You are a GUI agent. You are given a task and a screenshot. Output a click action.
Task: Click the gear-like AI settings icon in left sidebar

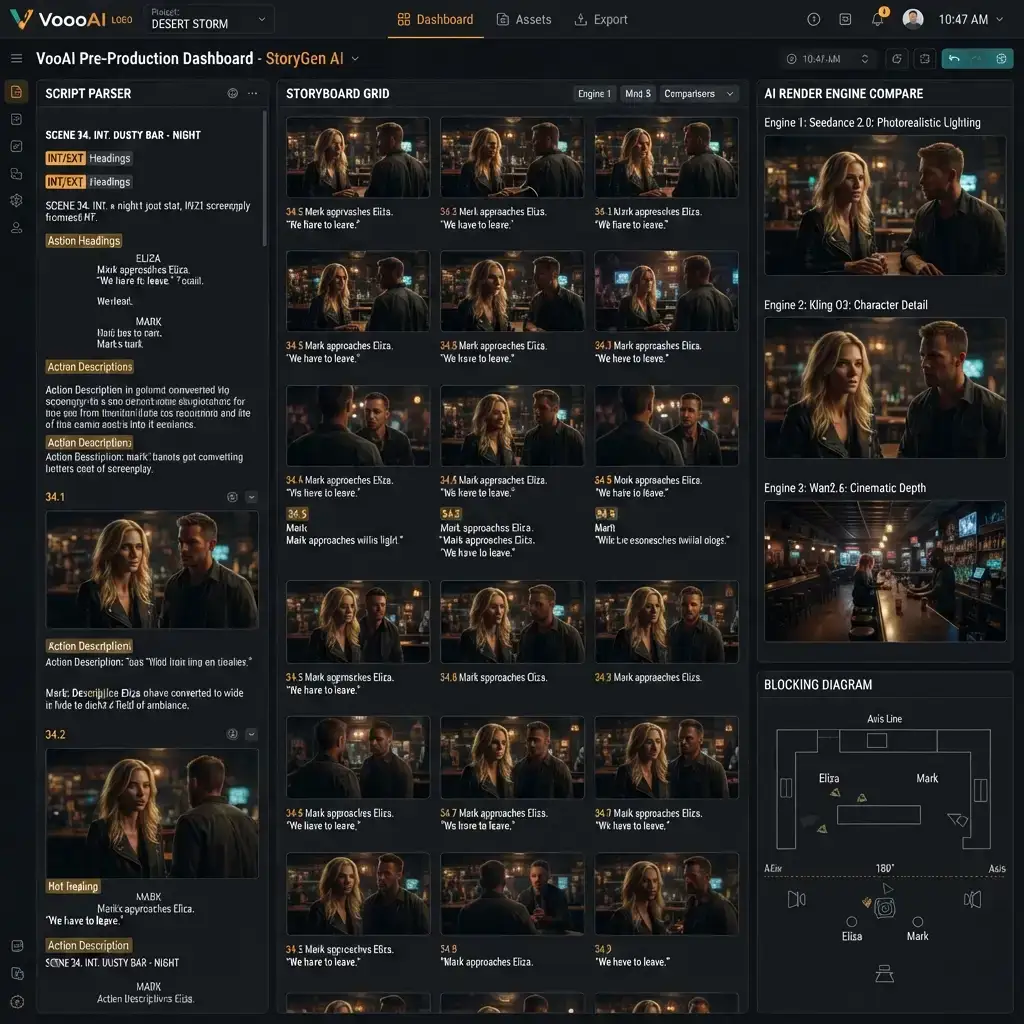click(x=16, y=200)
